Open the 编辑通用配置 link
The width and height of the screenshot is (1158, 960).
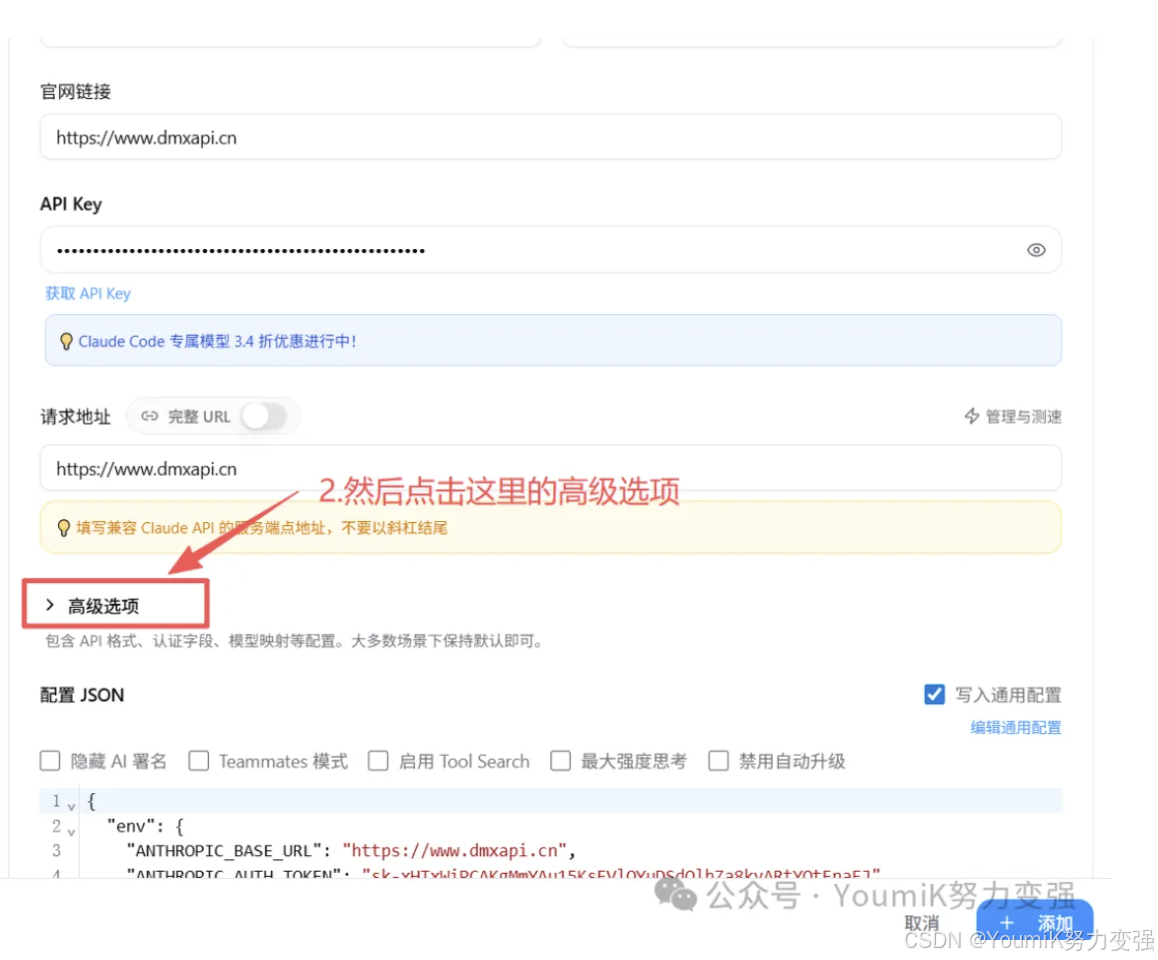pos(1015,727)
